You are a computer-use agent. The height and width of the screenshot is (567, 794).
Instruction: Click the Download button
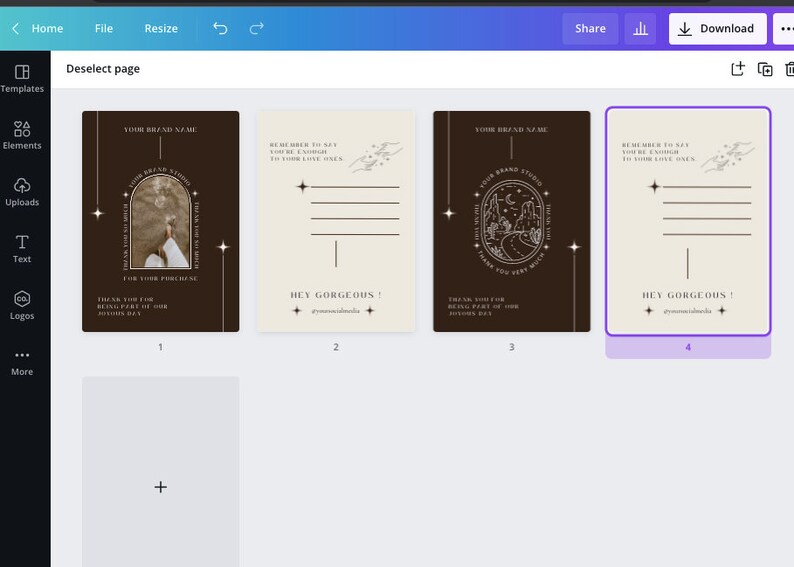tap(718, 28)
